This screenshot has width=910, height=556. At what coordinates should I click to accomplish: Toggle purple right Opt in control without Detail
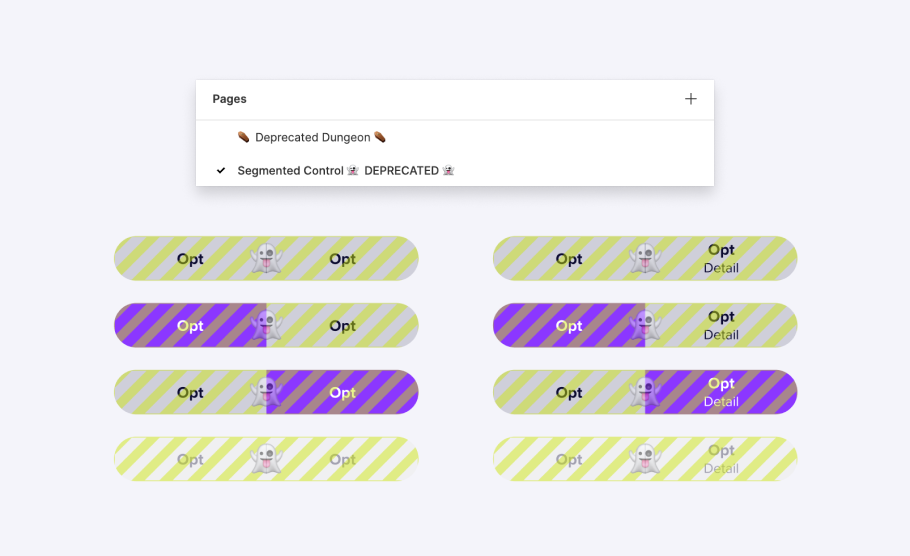coord(342,393)
